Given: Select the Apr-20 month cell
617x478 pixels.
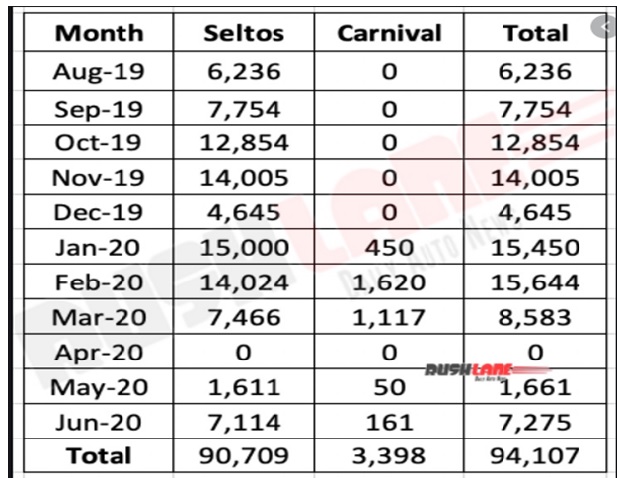Looking at the screenshot, I should pyautogui.click(x=99, y=352).
